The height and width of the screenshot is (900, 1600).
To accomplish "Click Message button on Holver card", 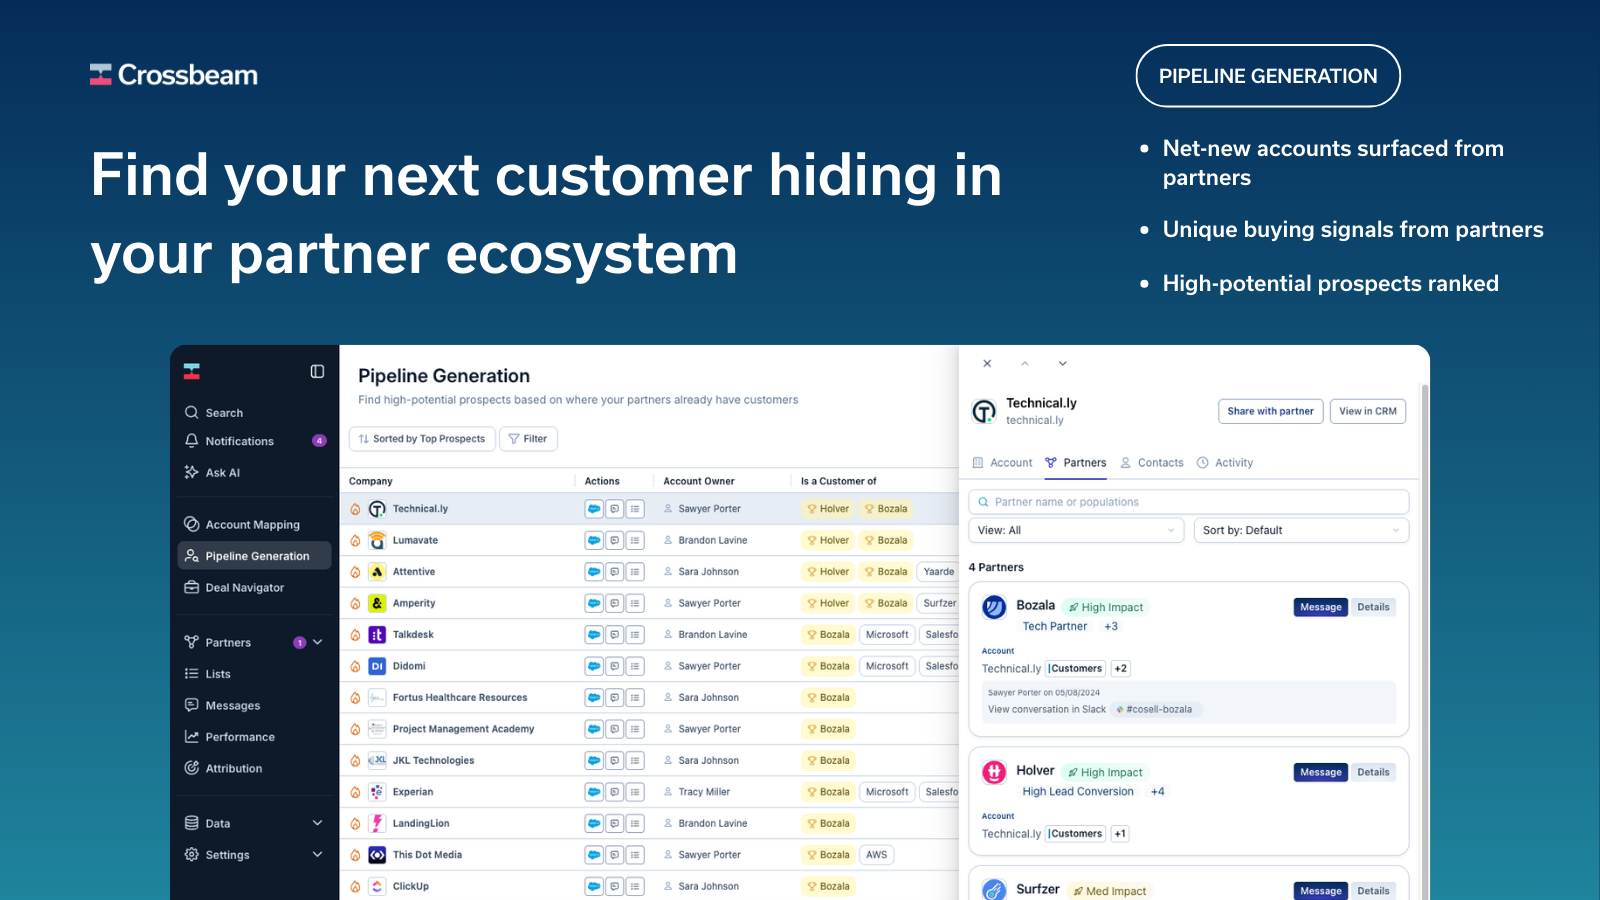I will tap(1321, 772).
